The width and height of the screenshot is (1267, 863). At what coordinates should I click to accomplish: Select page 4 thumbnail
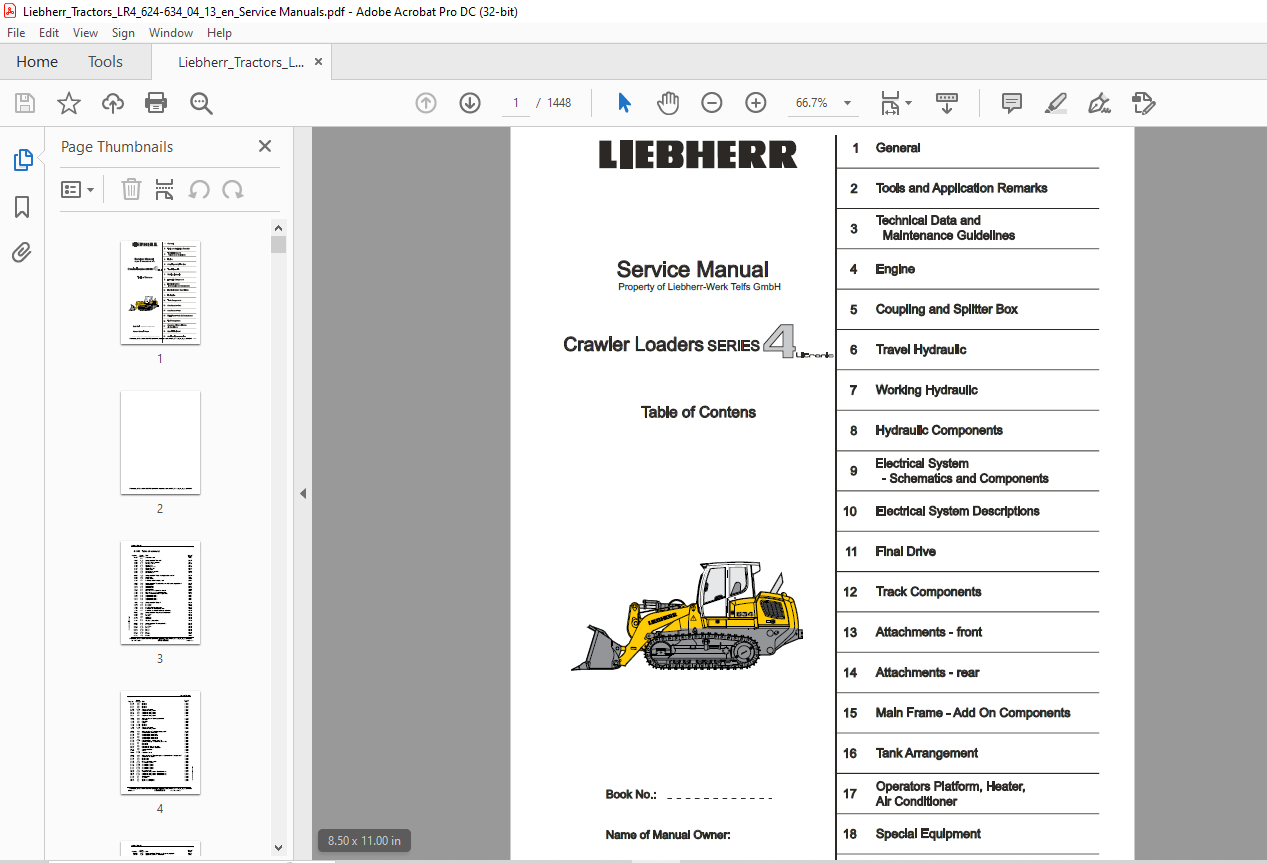click(160, 742)
